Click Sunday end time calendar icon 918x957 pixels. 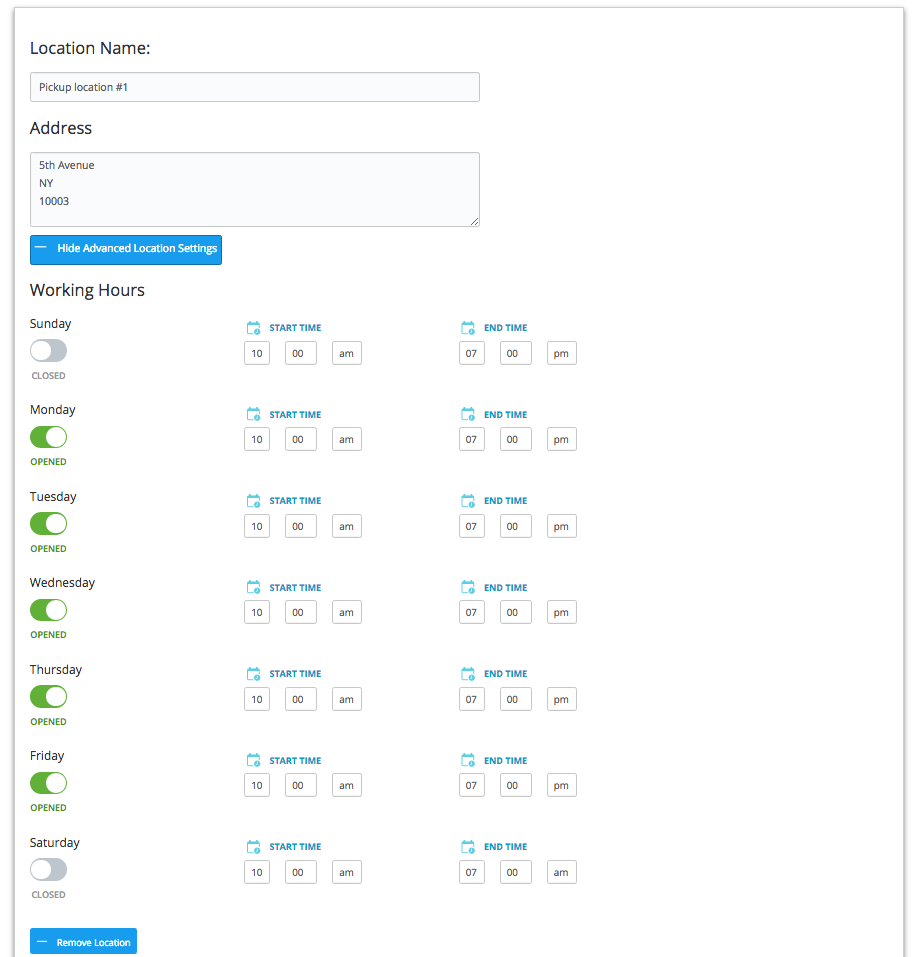point(468,328)
